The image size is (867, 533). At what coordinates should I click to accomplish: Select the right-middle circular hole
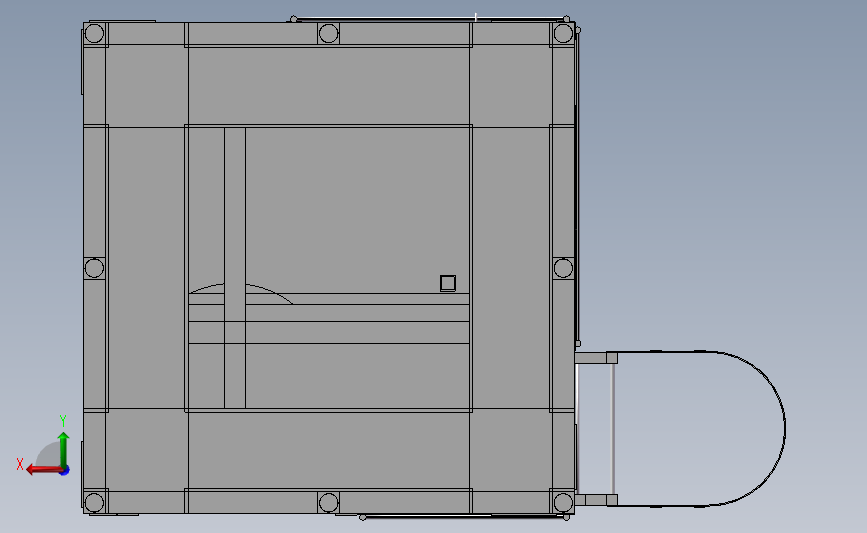click(563, 268)
